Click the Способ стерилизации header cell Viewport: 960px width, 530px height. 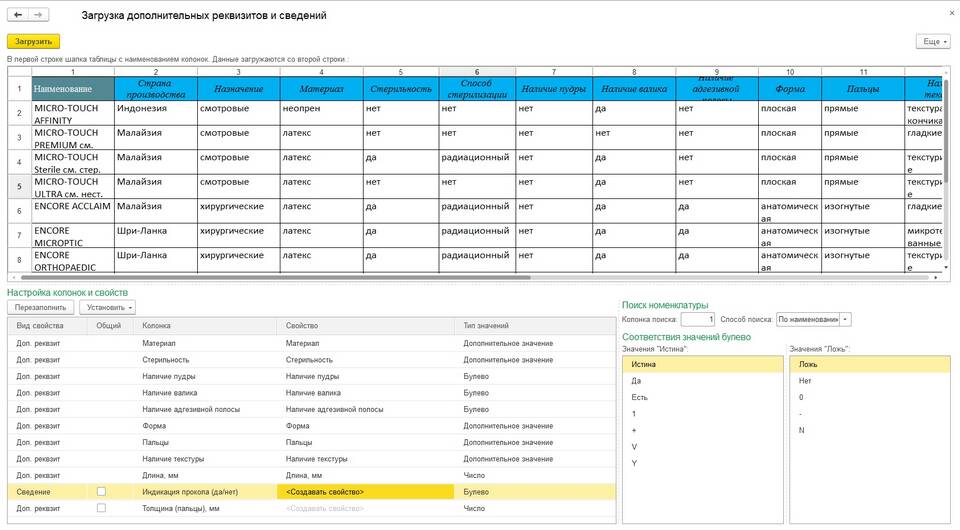[x=477, y=89]
